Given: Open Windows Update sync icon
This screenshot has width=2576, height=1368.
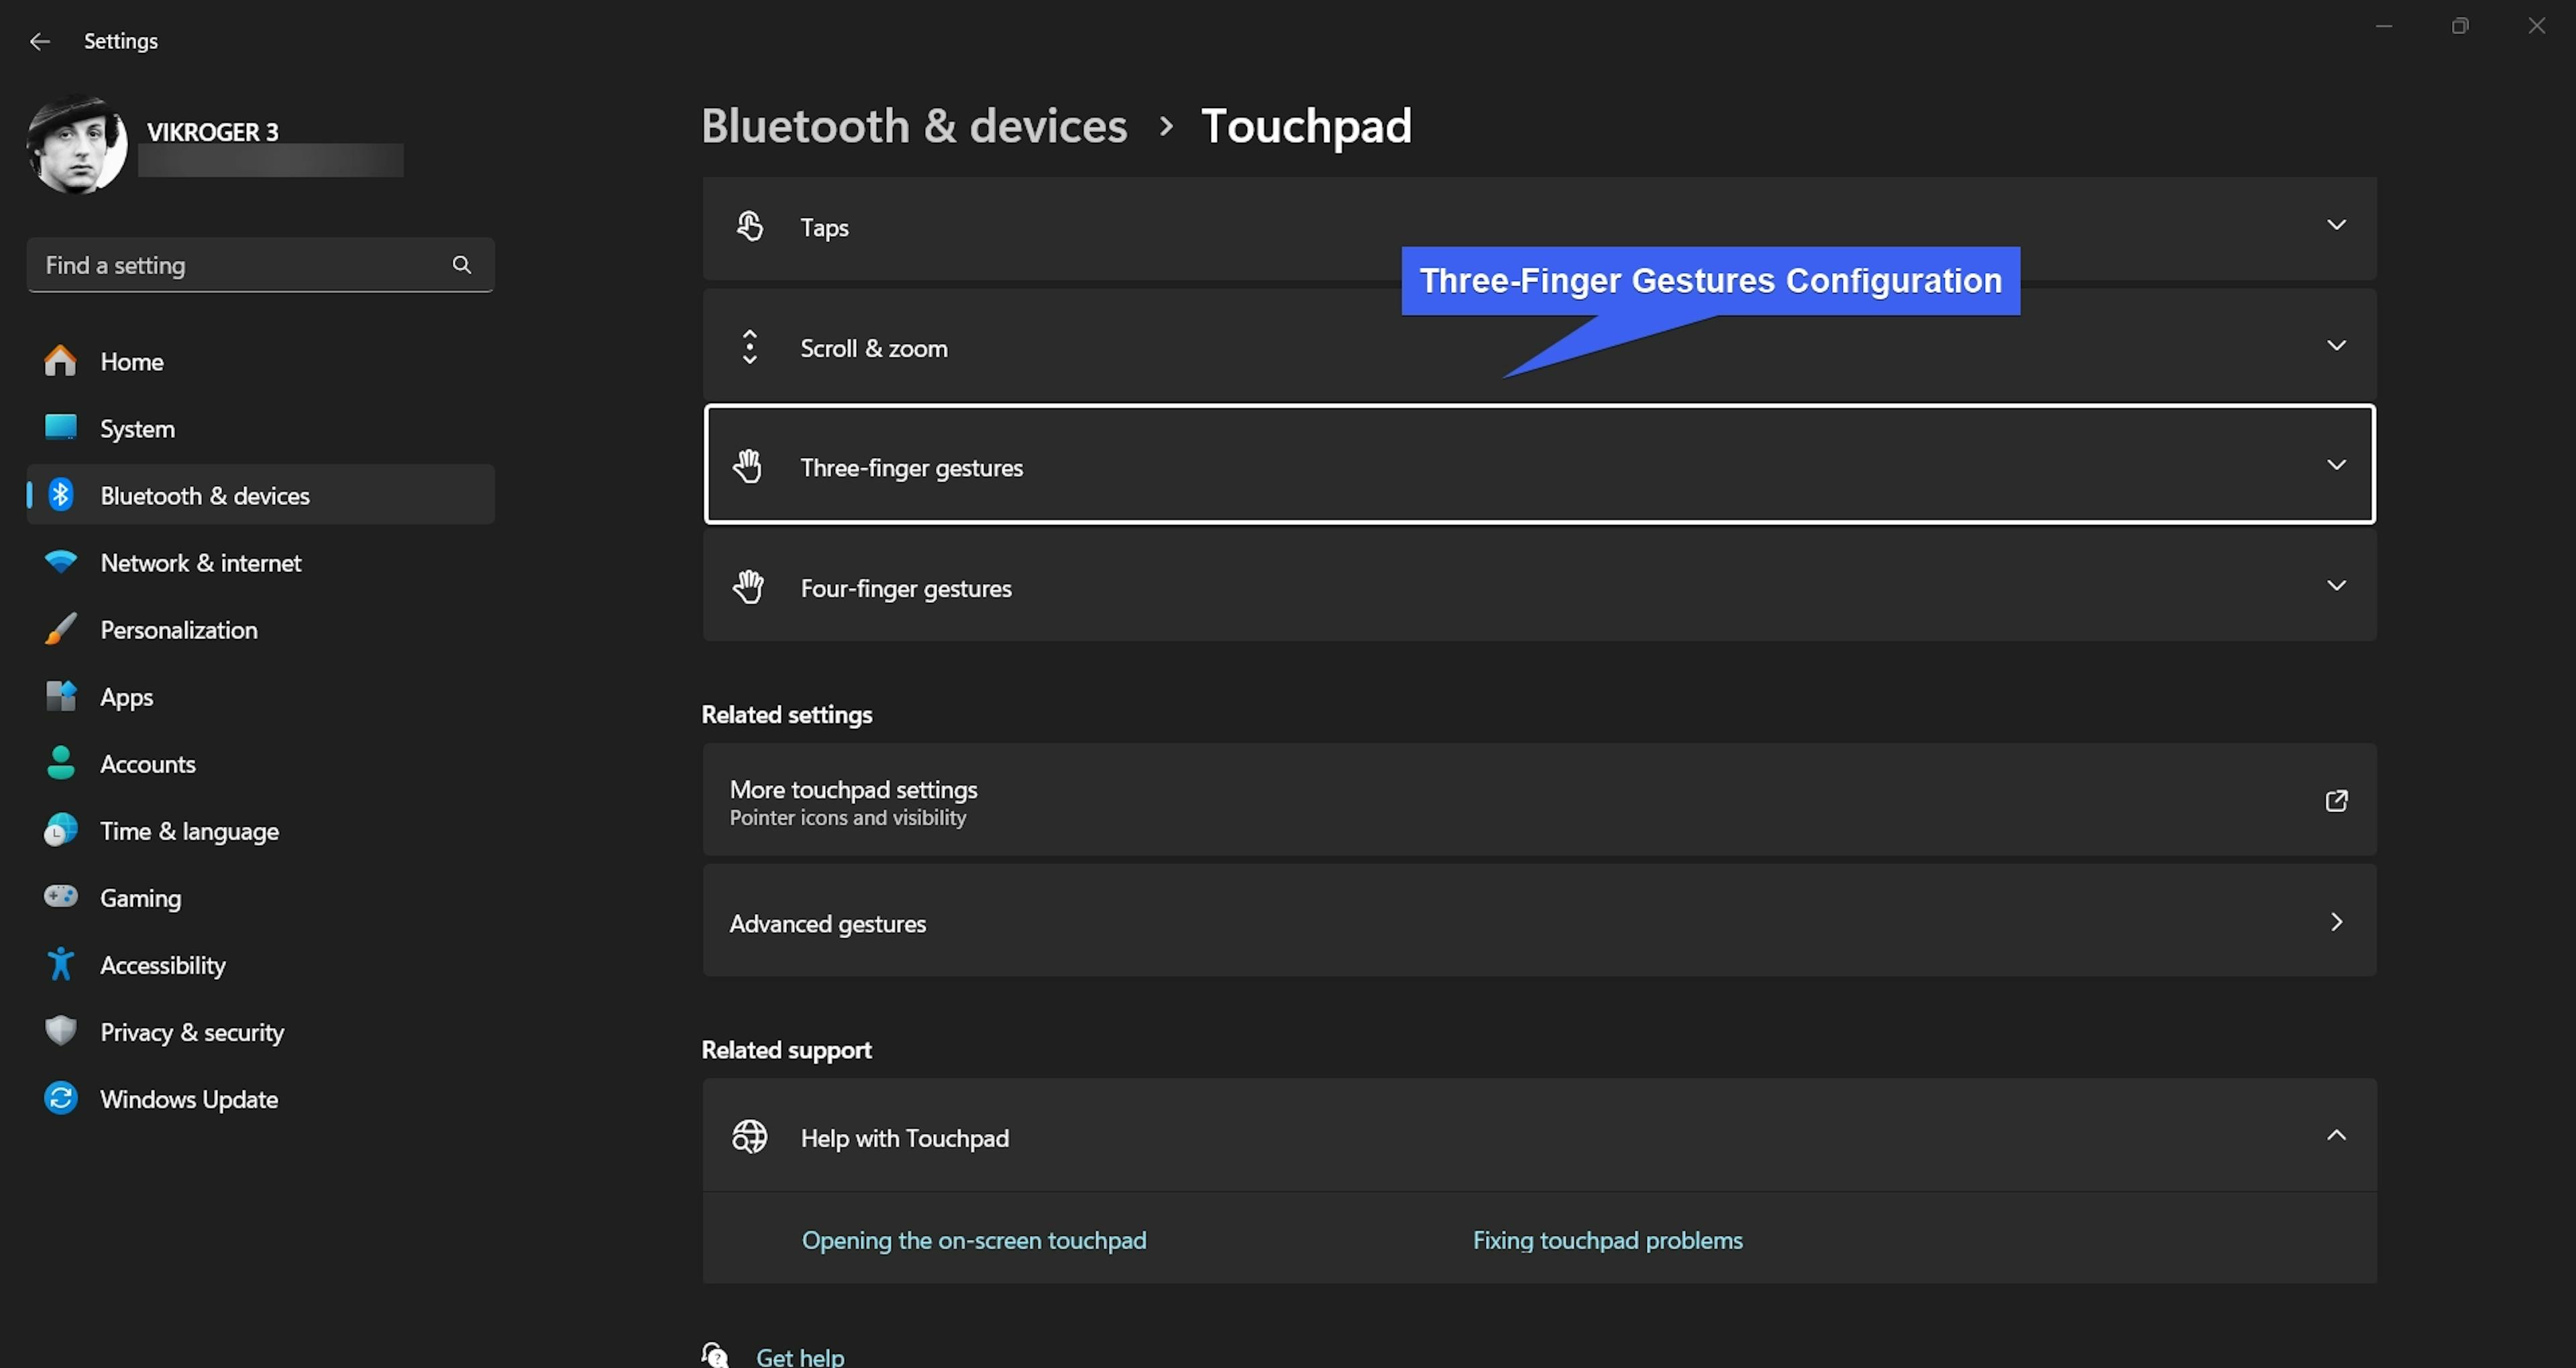Looking at the screenshot, I should [60, 1098].
